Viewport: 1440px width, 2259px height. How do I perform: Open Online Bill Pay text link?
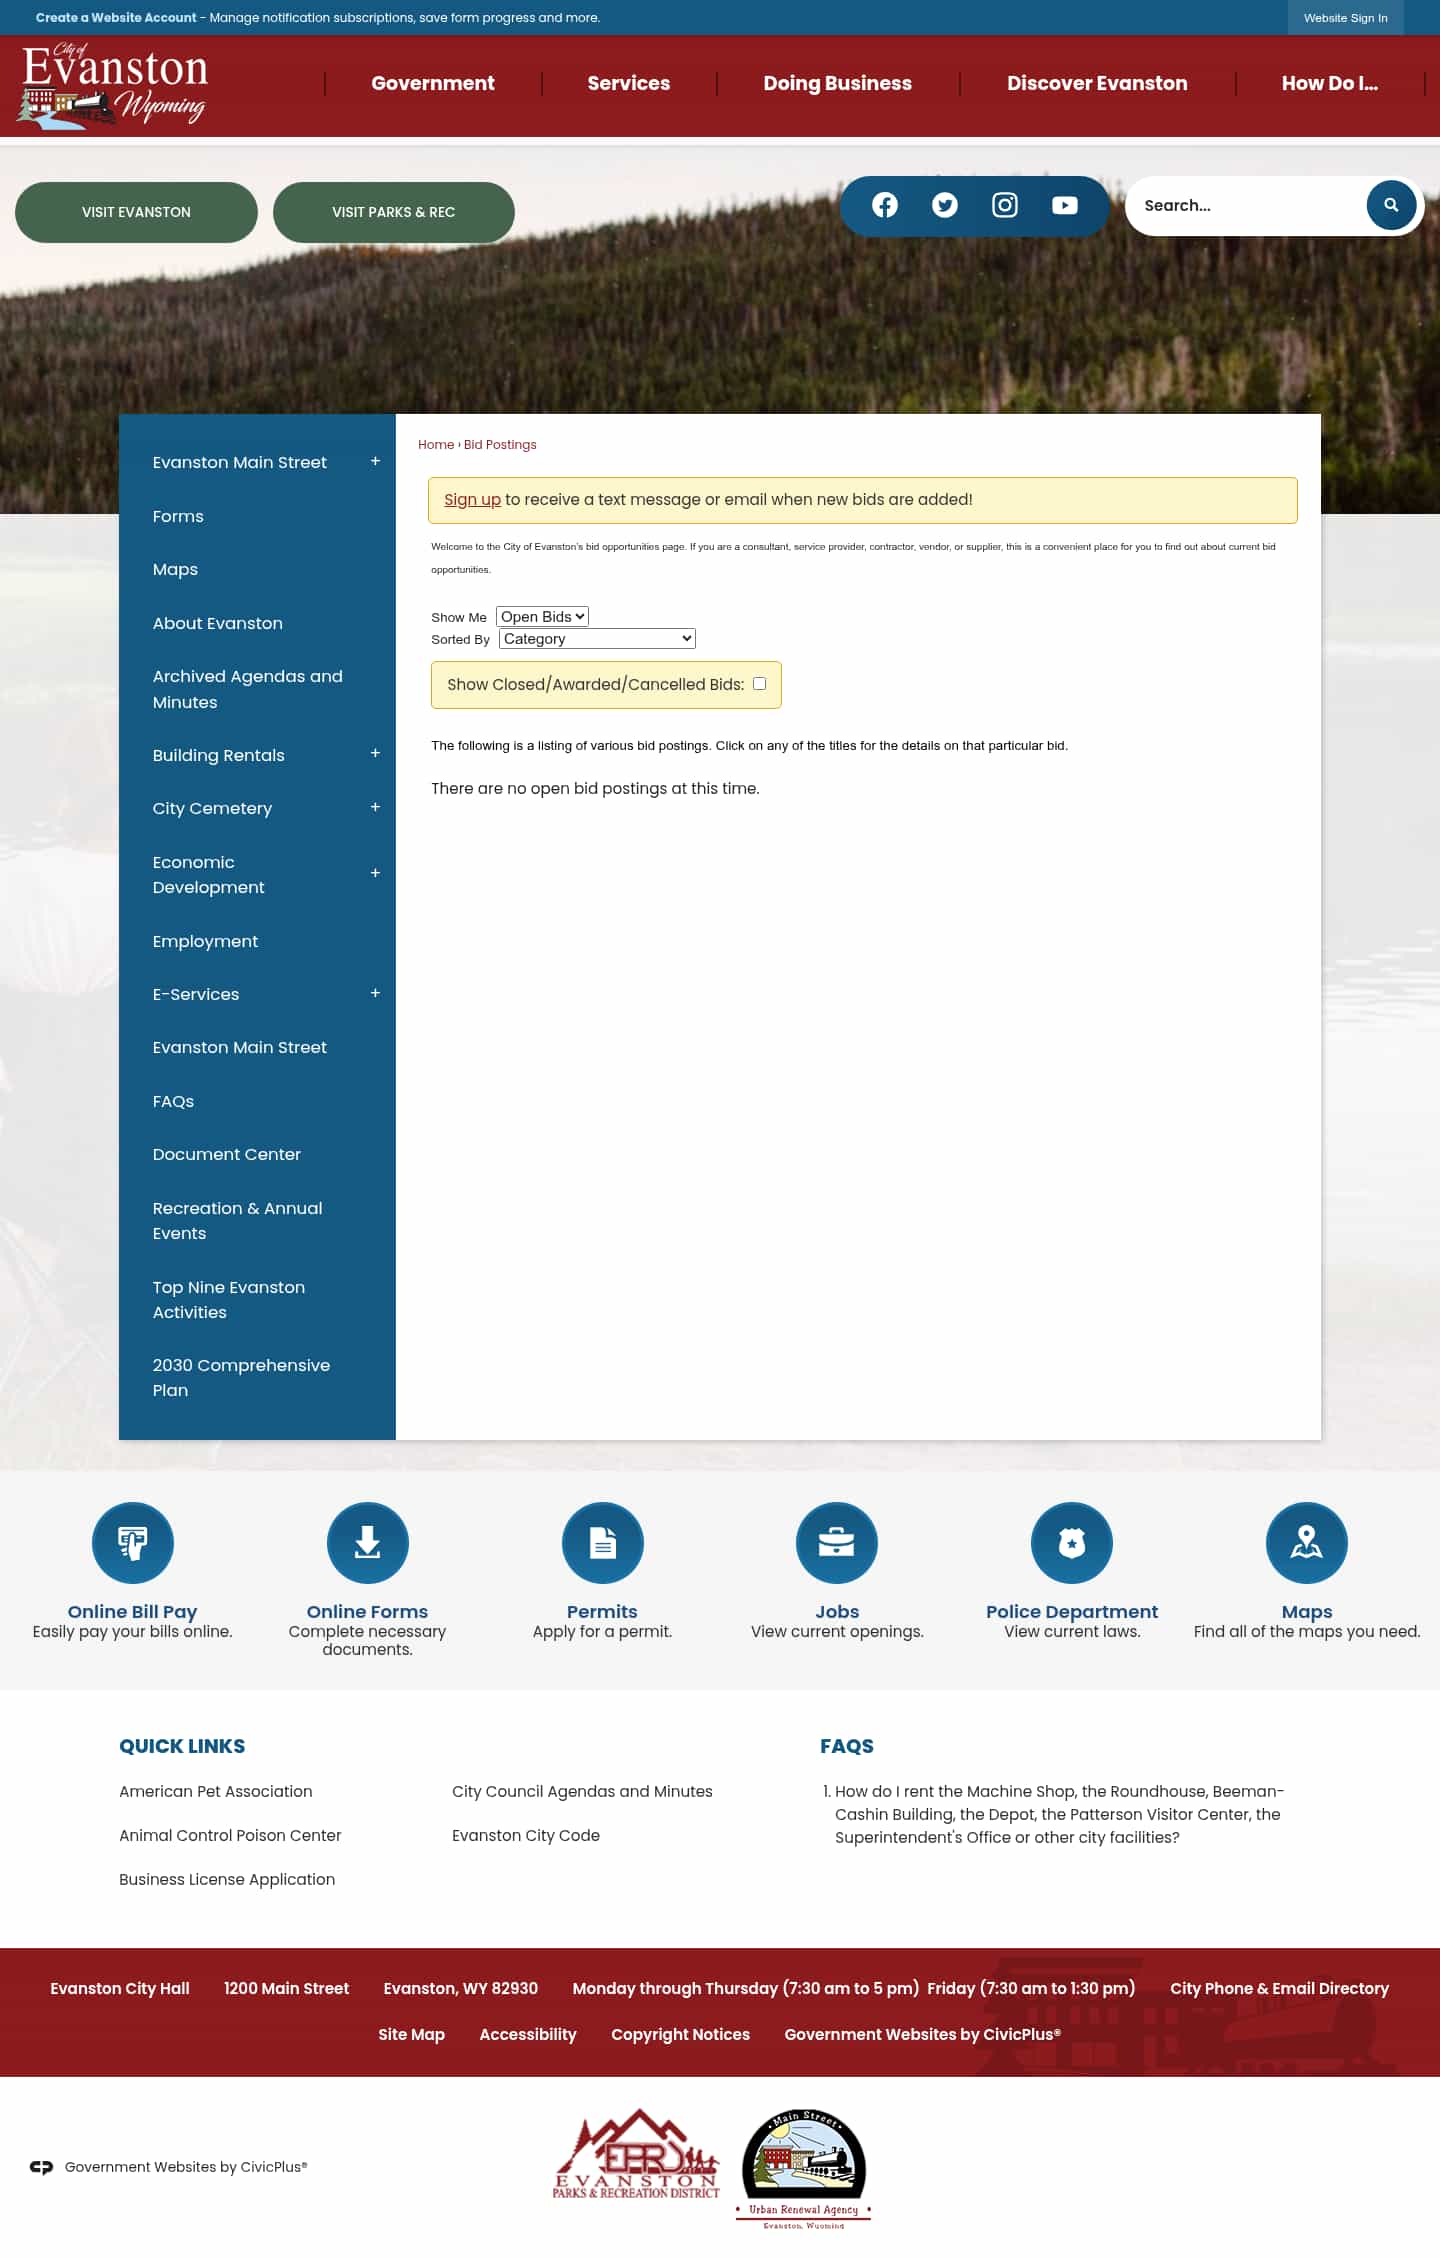132,1611
